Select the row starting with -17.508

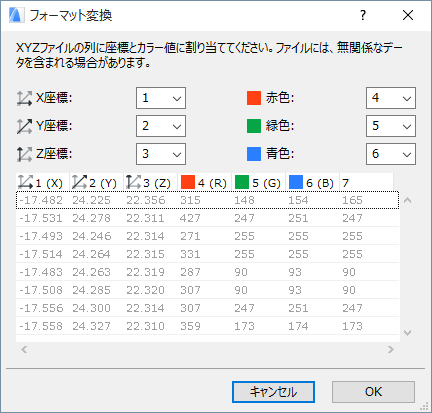[x=207, y=290]
